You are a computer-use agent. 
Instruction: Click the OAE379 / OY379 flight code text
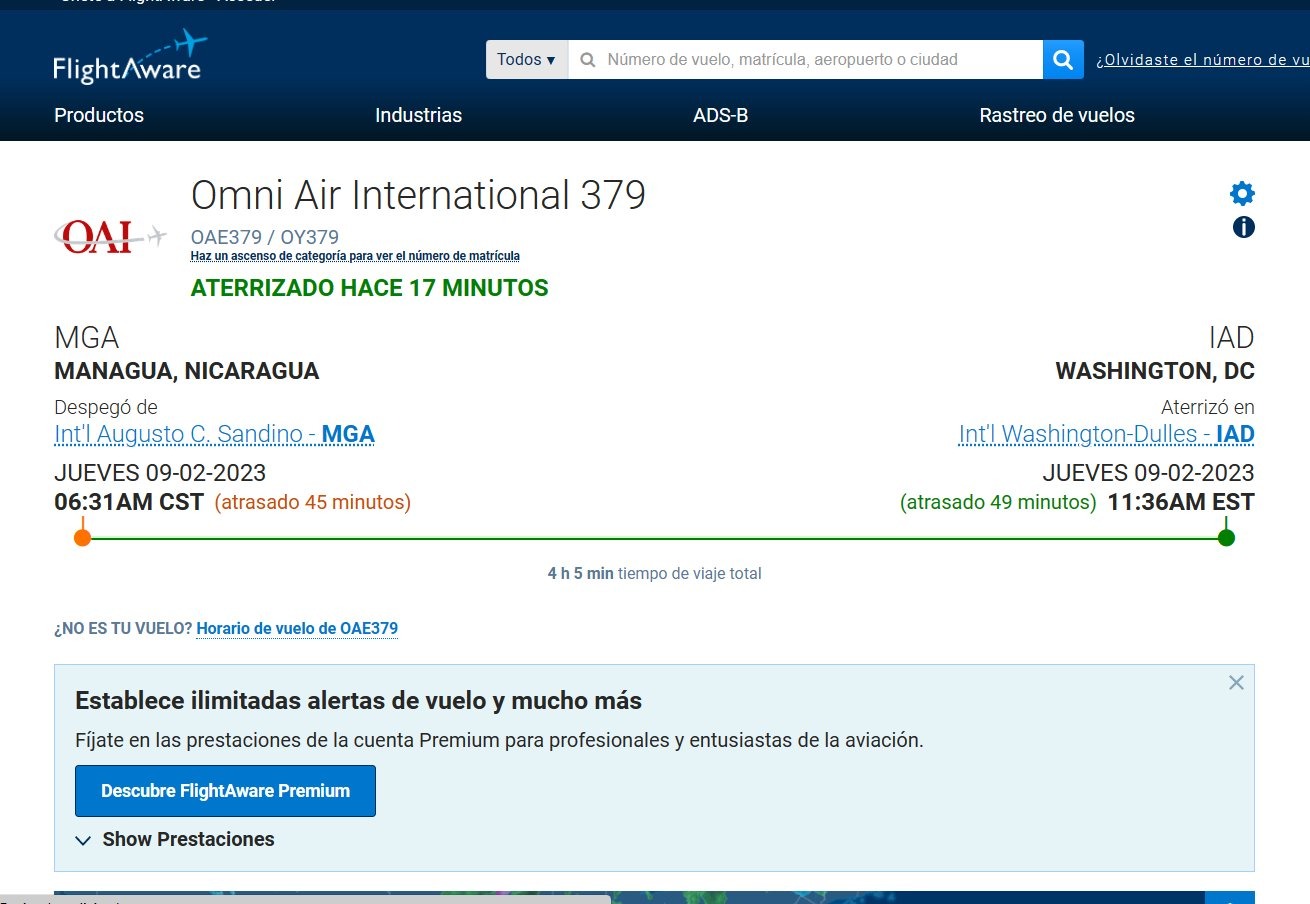tap(265, 237)
